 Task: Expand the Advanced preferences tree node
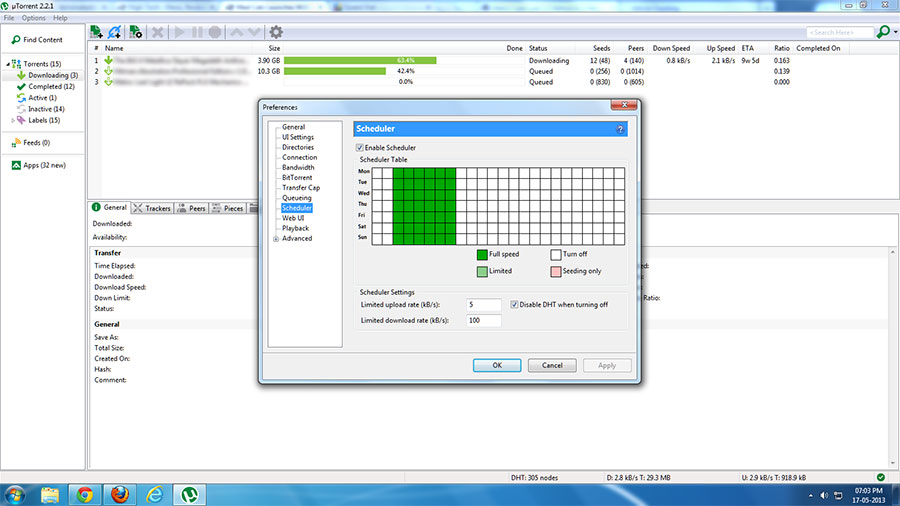275,239
